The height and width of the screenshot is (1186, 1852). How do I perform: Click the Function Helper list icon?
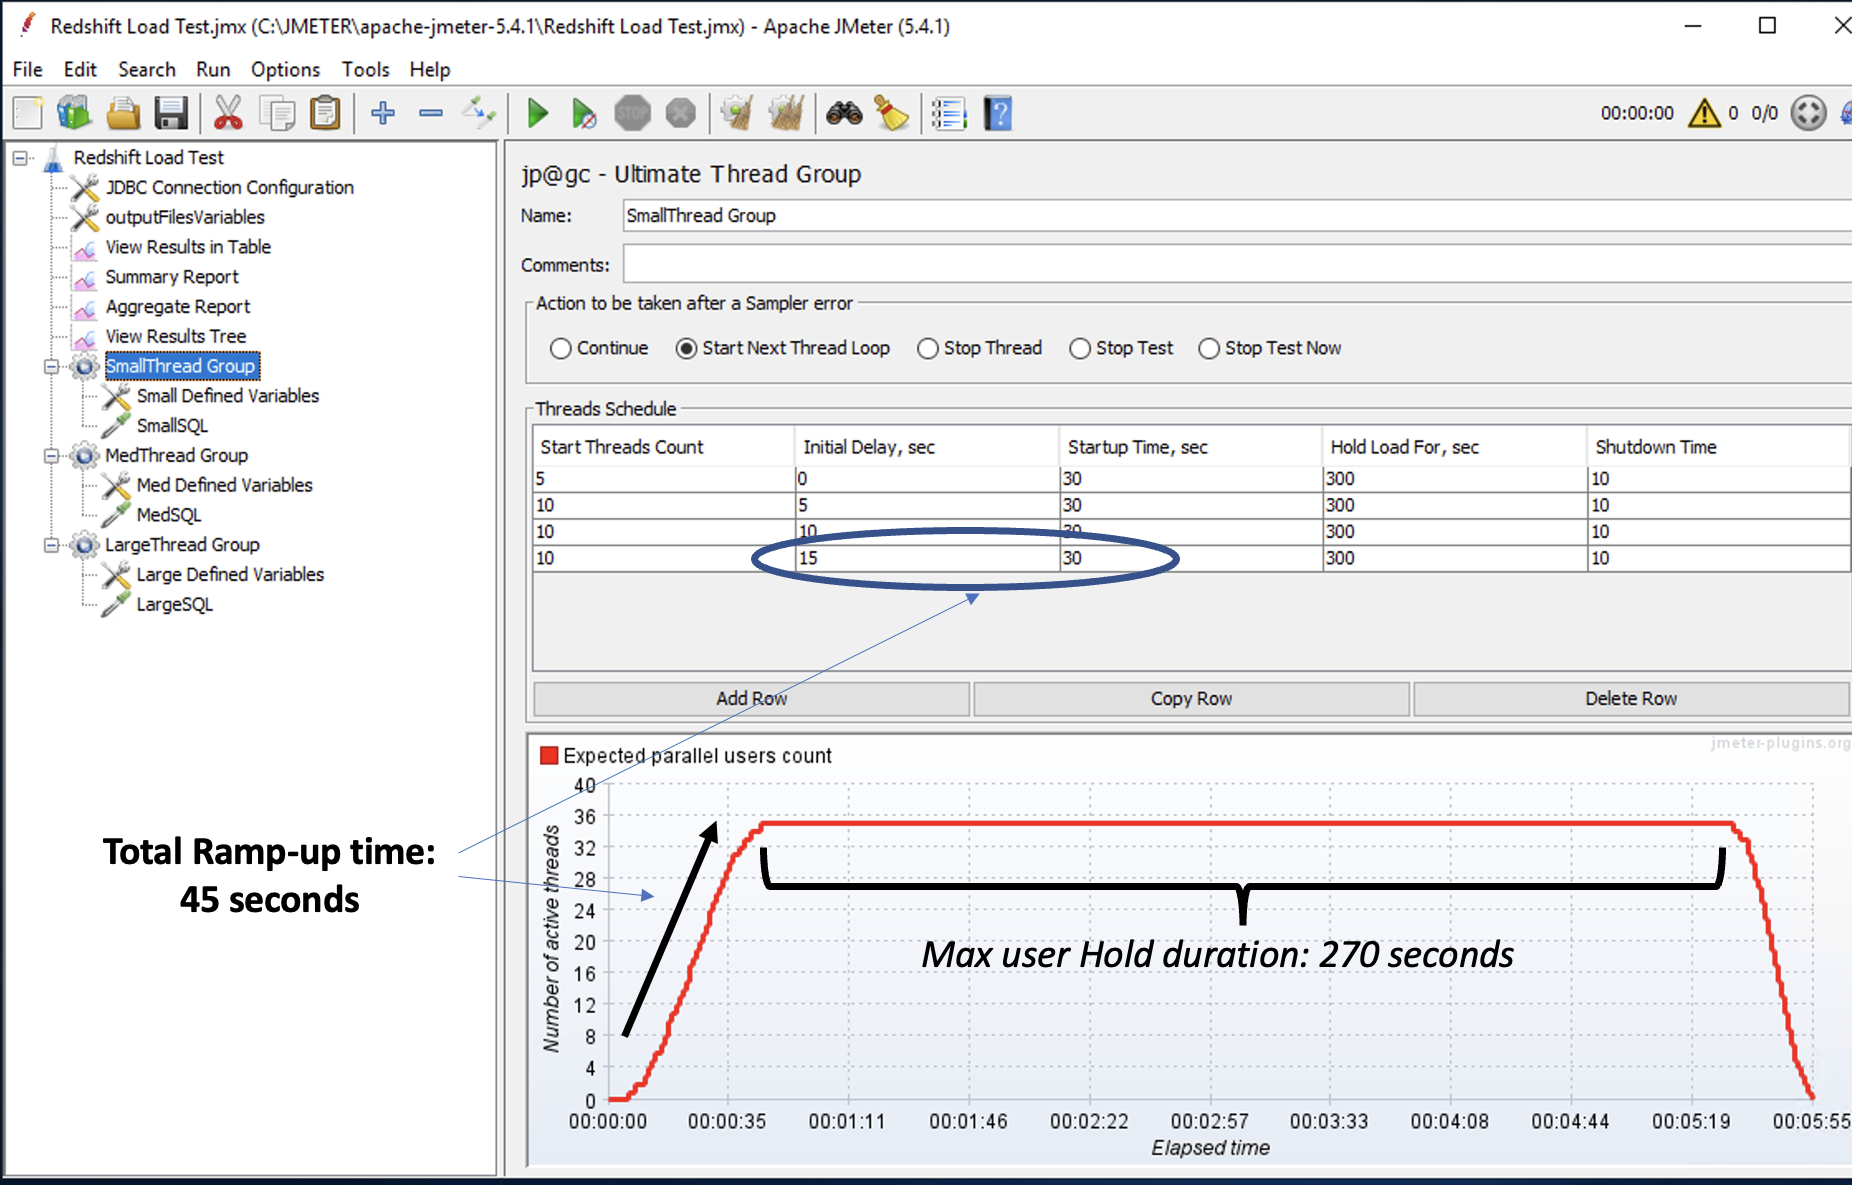948,114
